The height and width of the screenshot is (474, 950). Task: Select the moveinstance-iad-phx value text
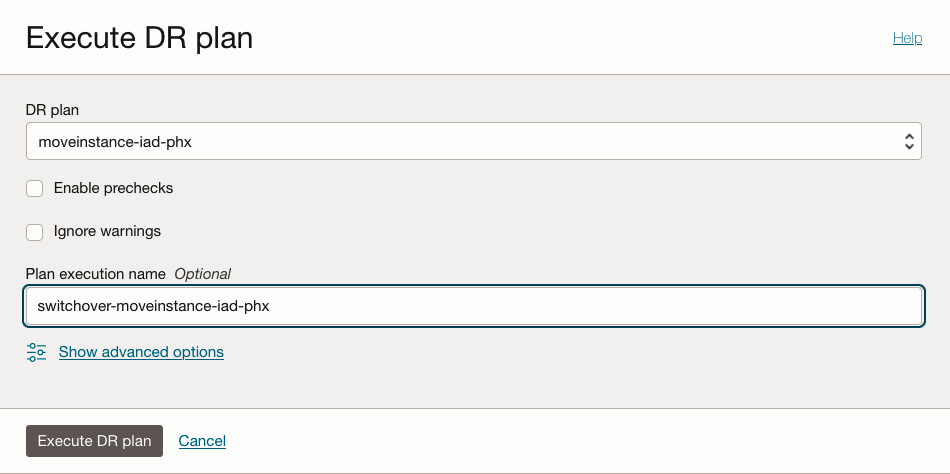(115, 142)
